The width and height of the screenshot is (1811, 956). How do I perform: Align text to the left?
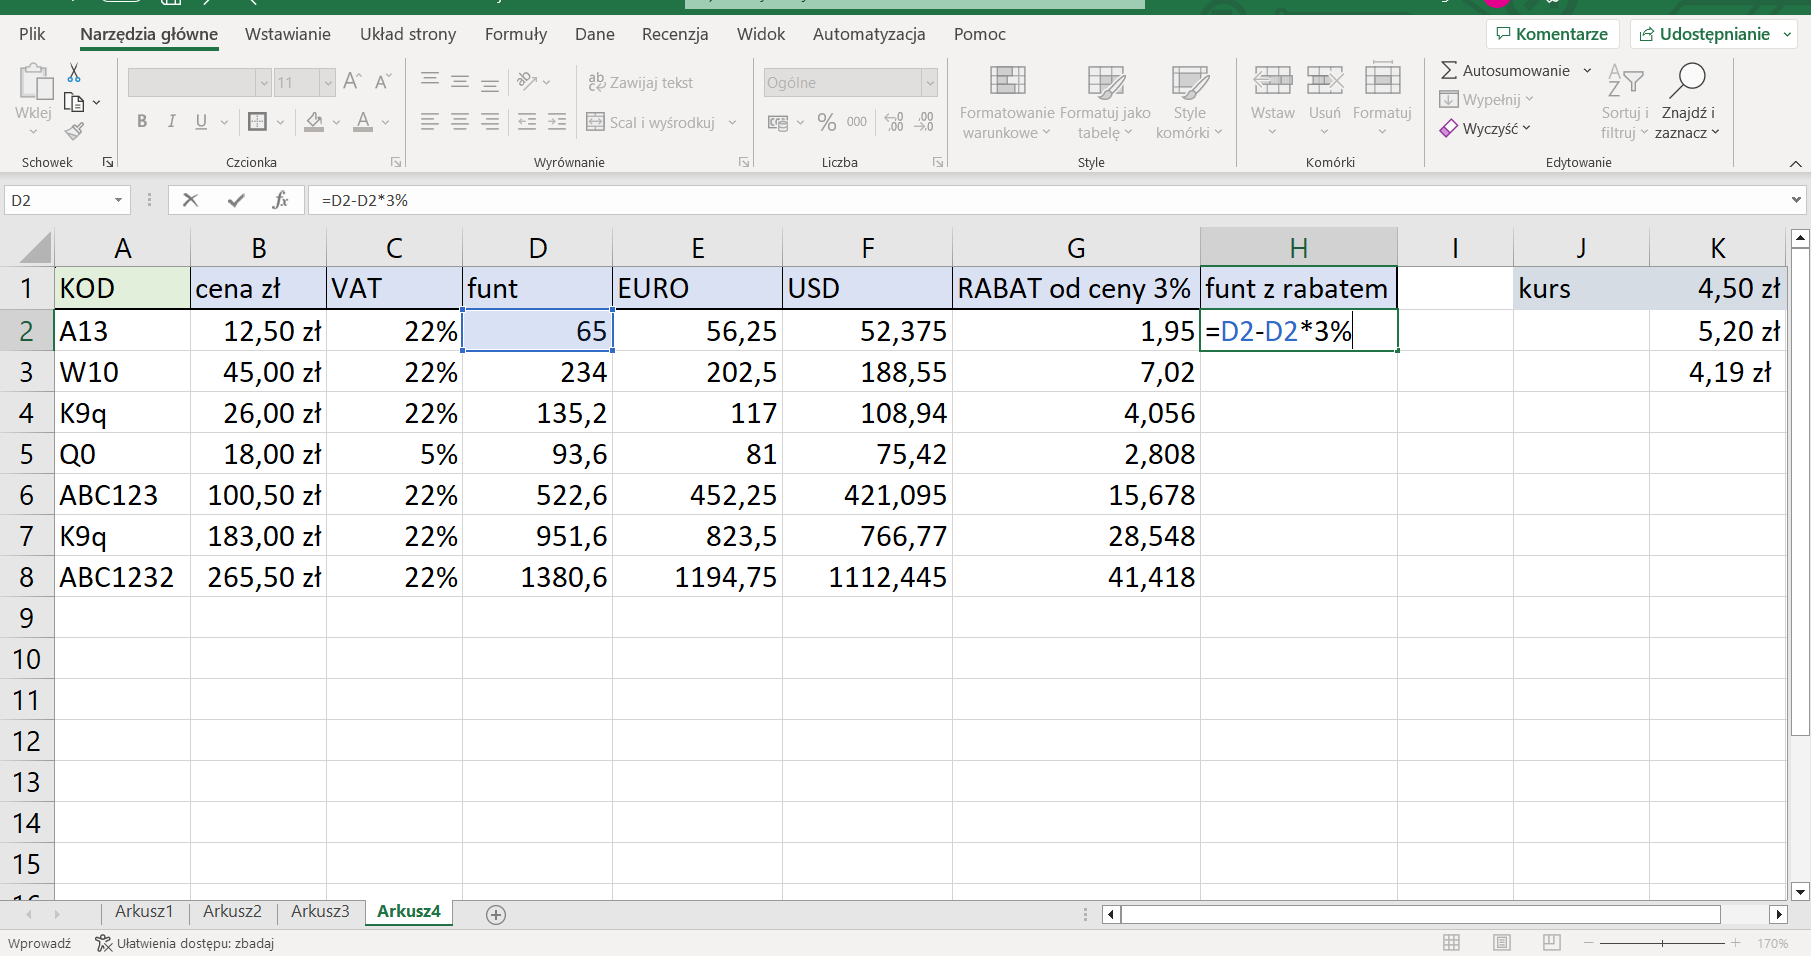(430, 122)
